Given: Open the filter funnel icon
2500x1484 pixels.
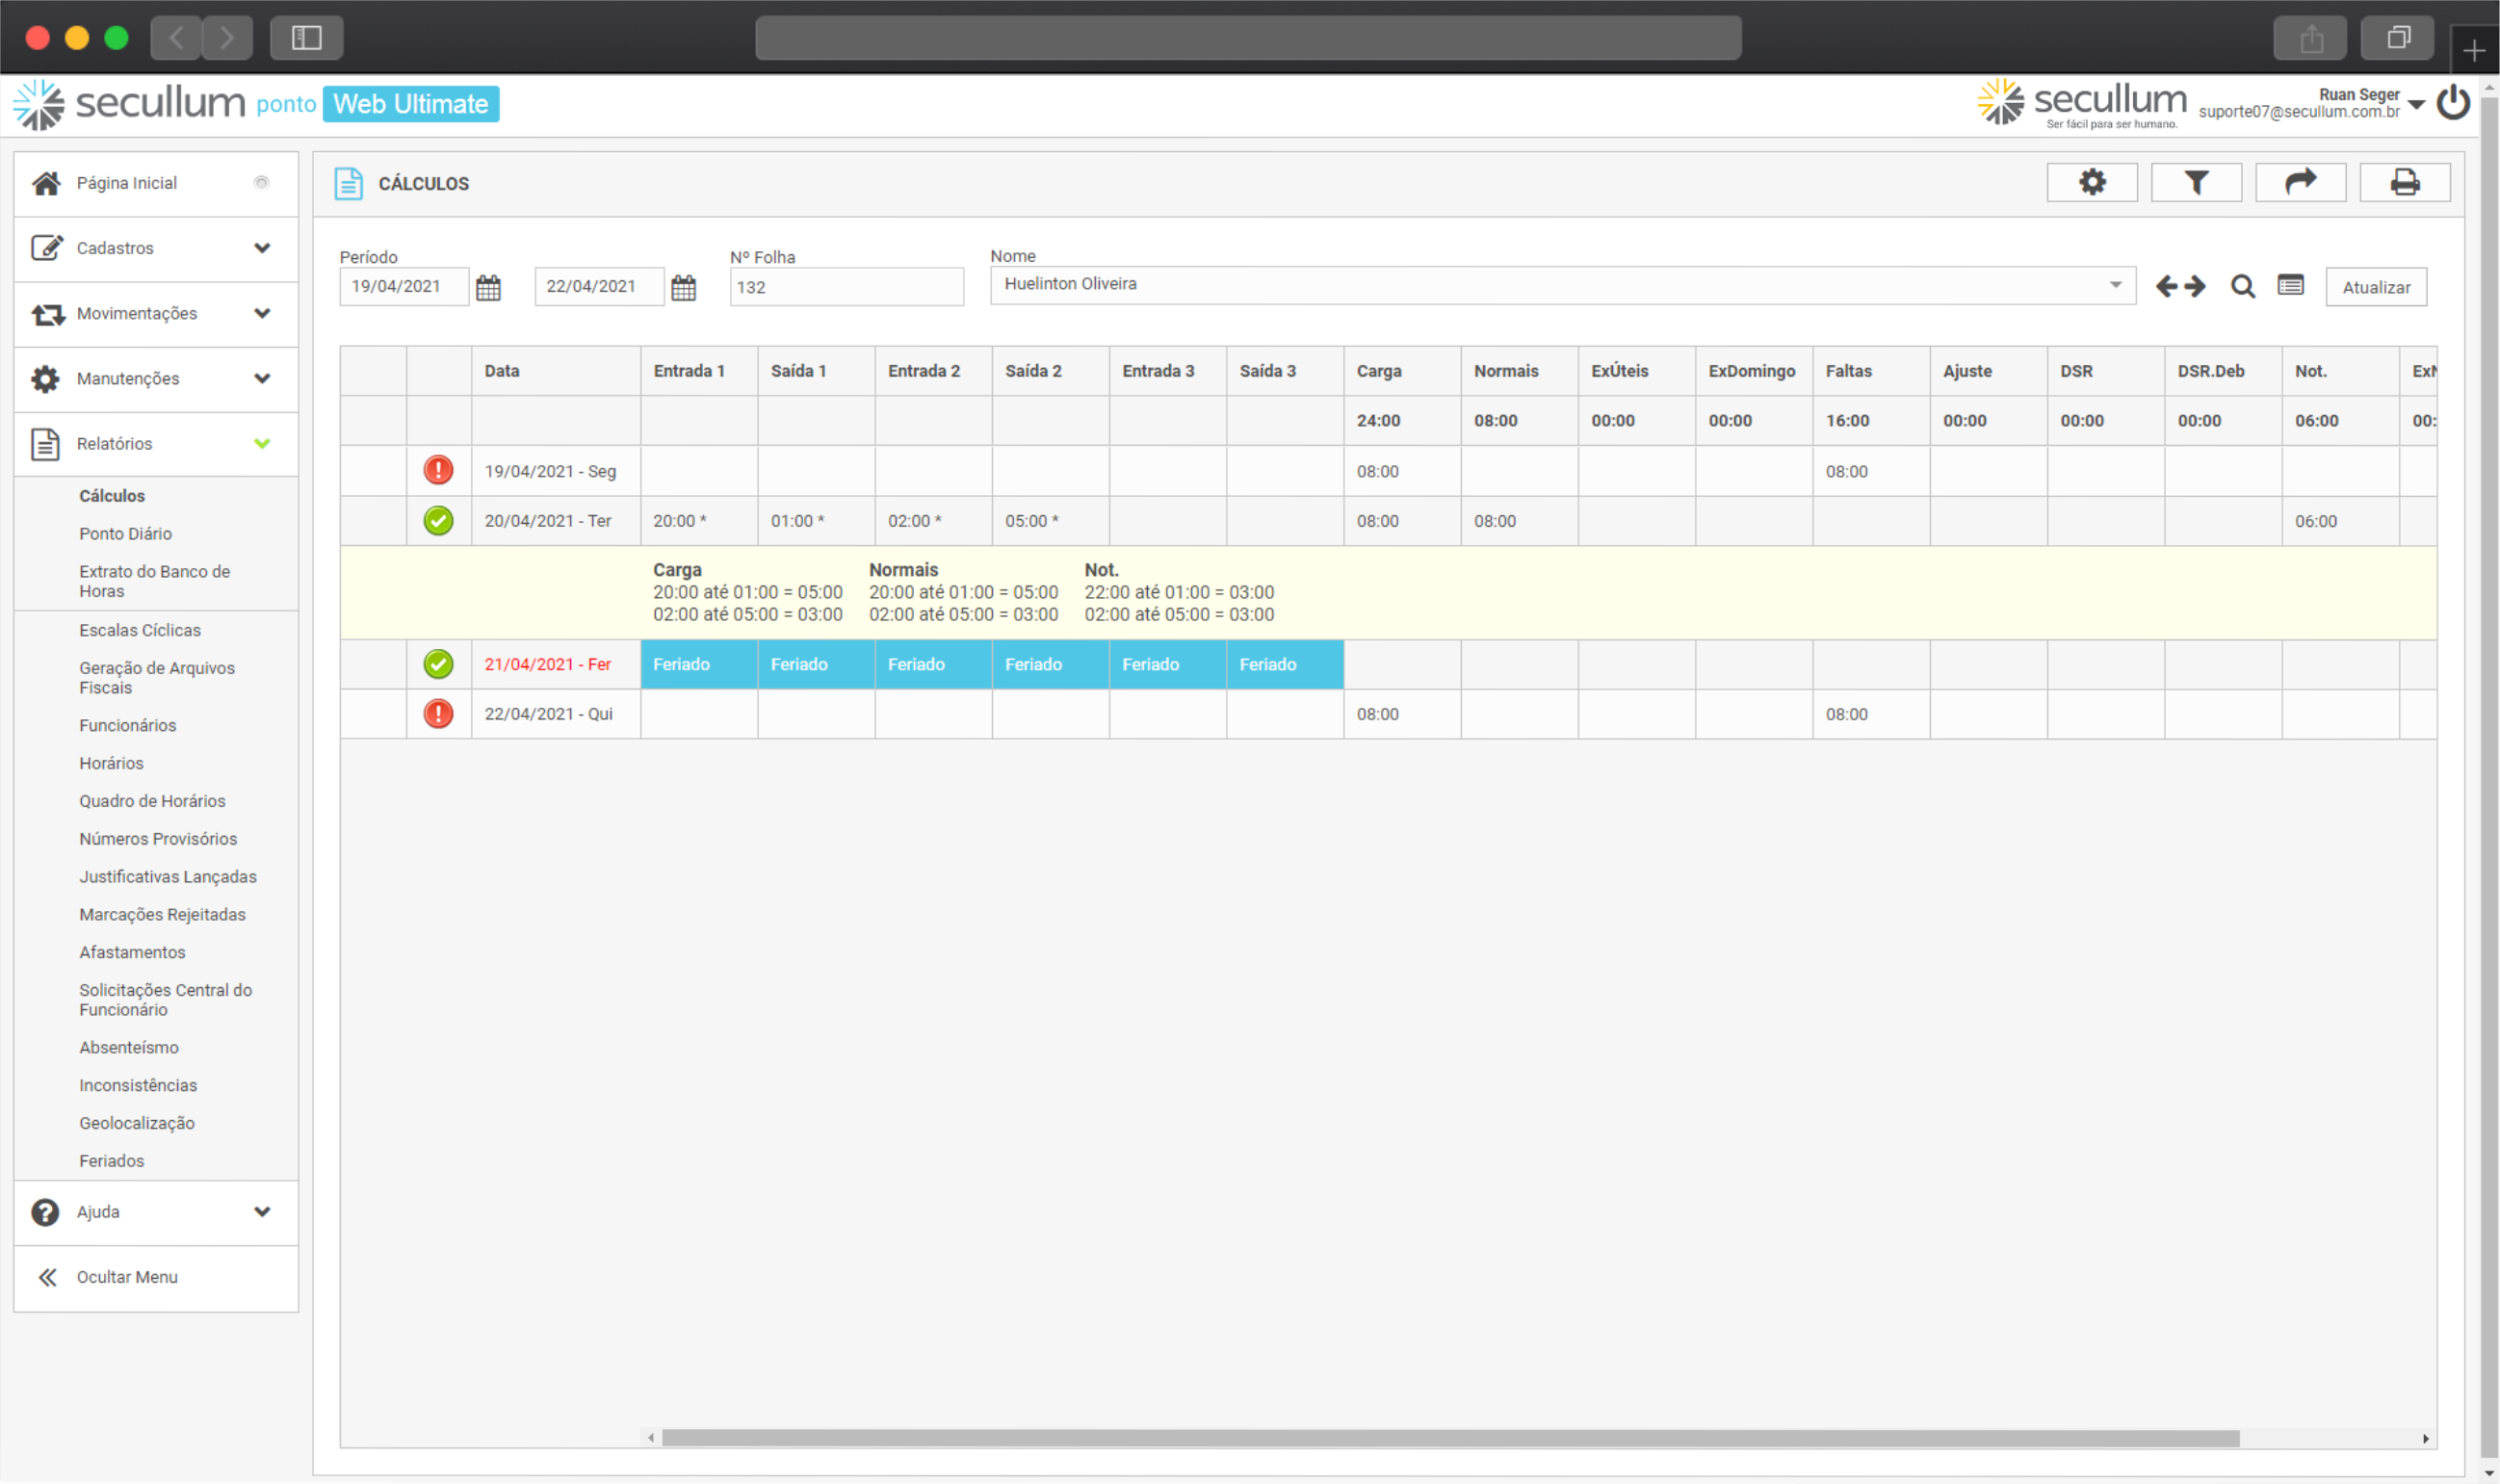Looking at the screenshot, I should [x=2195, y=183].
